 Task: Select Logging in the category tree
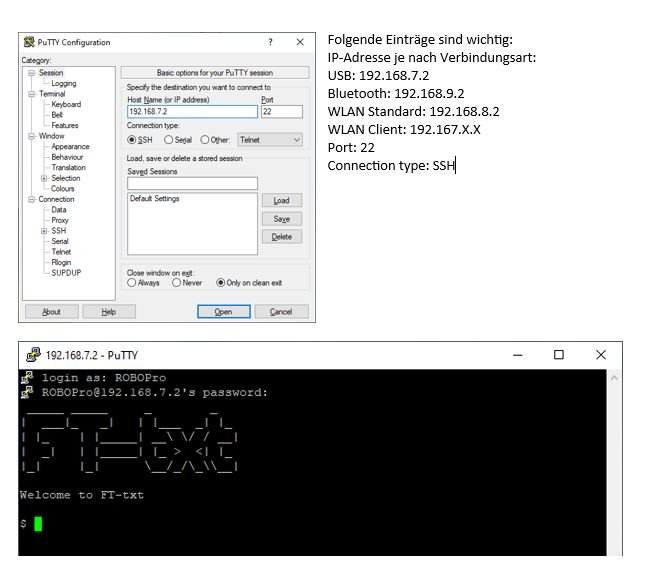tap(64, 84)
